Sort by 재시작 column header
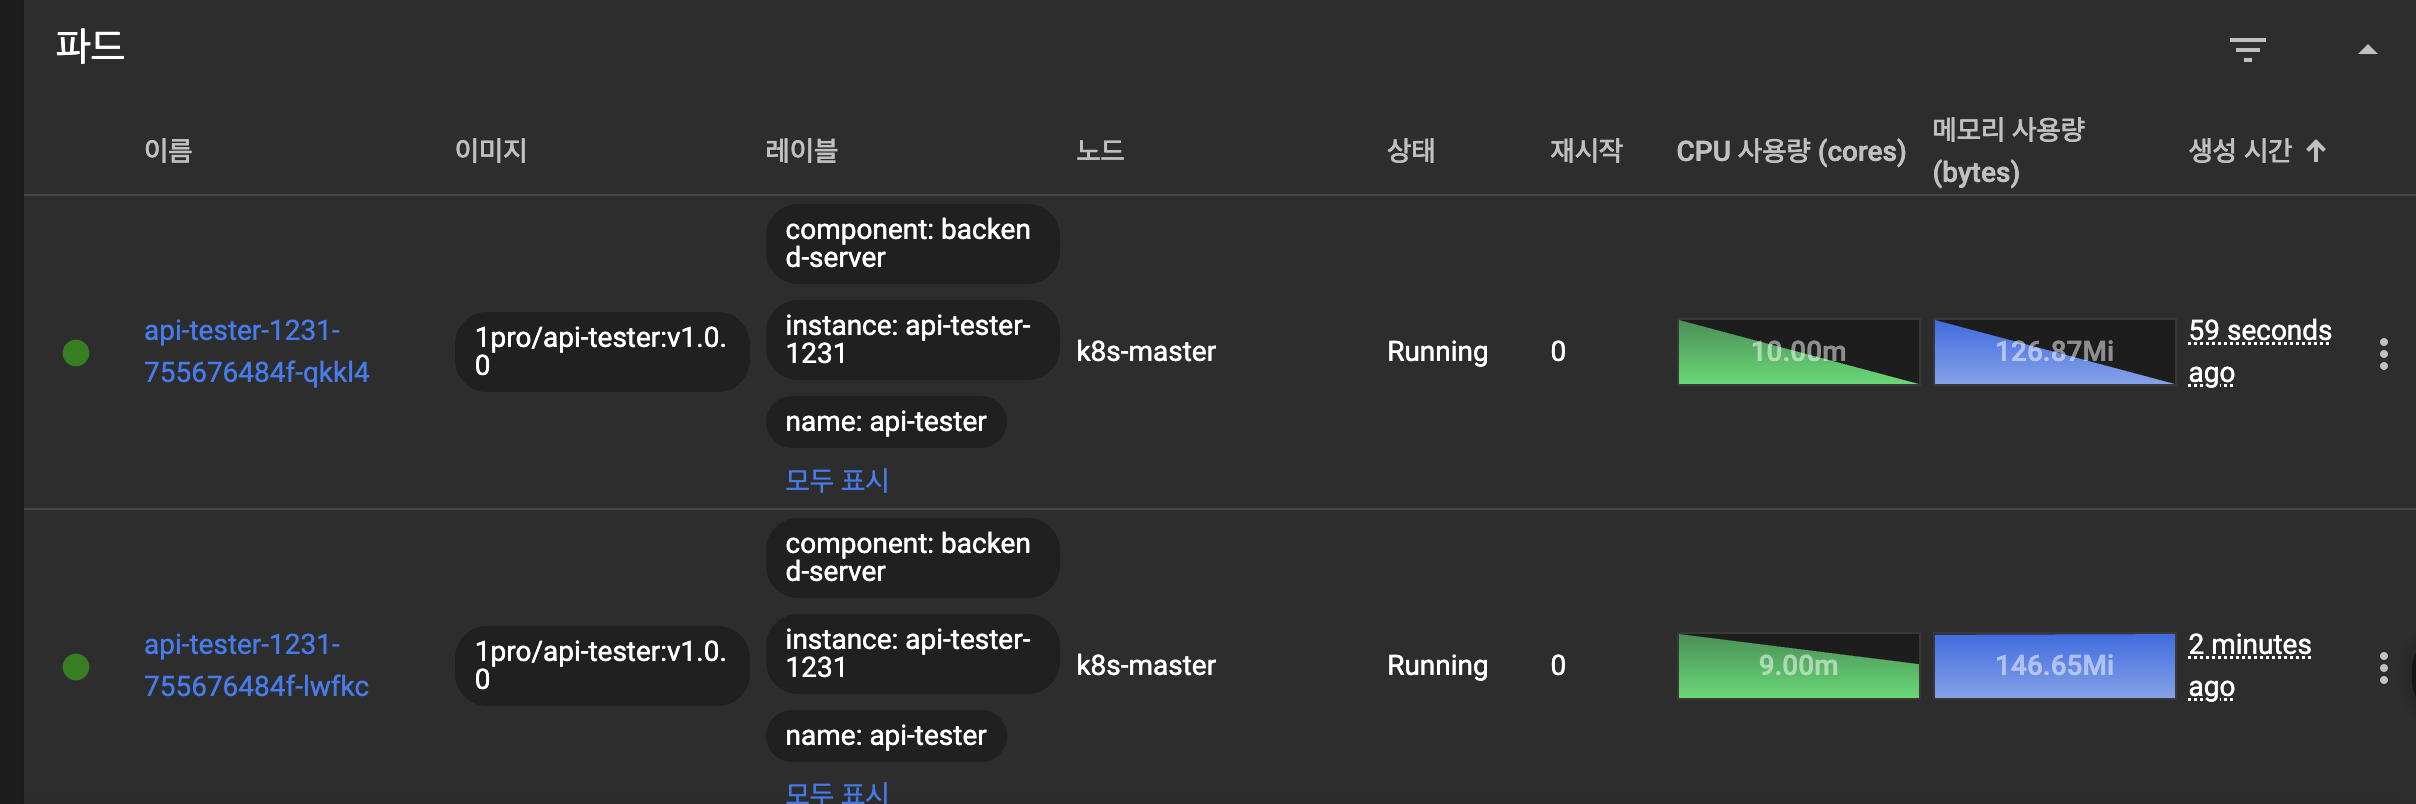The image size is (2416, 804). click(x=1586, y=151)
